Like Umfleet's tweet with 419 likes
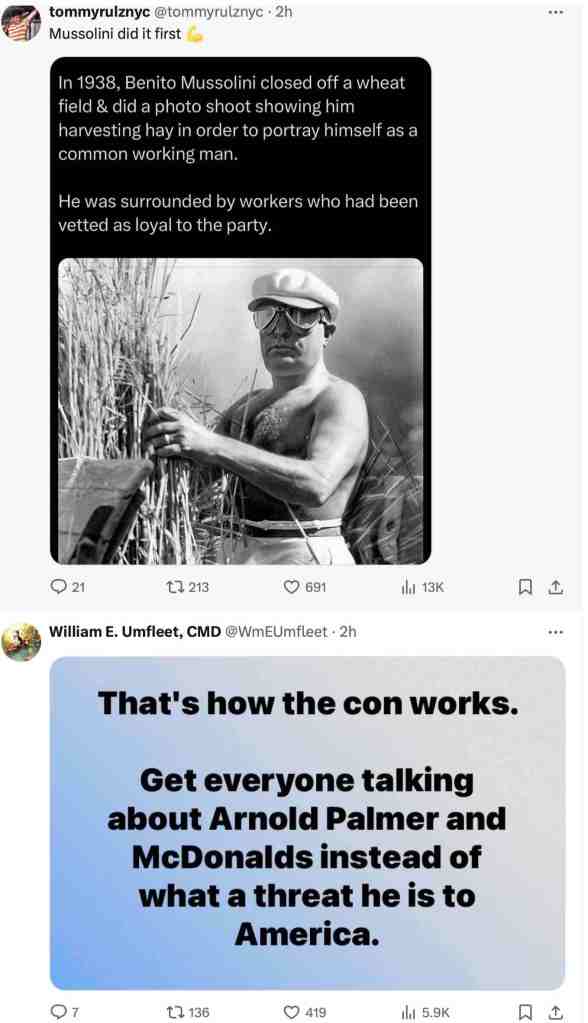 click(x=305, y=1012)
